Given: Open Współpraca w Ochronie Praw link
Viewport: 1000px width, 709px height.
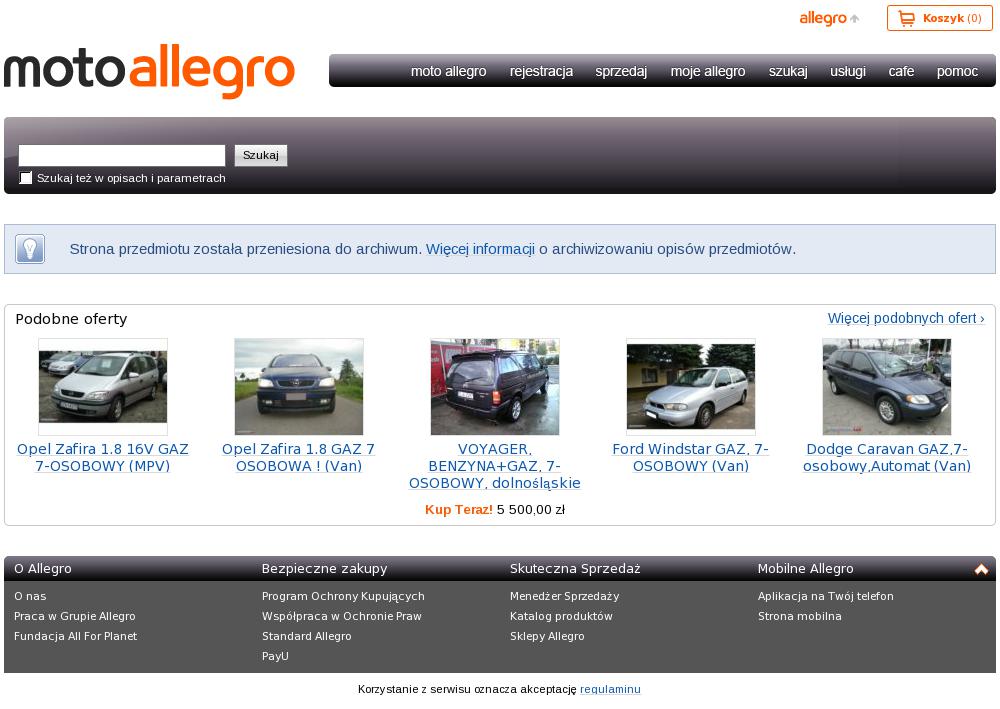Looking at the screenshot, I should [x=342, y=616].
